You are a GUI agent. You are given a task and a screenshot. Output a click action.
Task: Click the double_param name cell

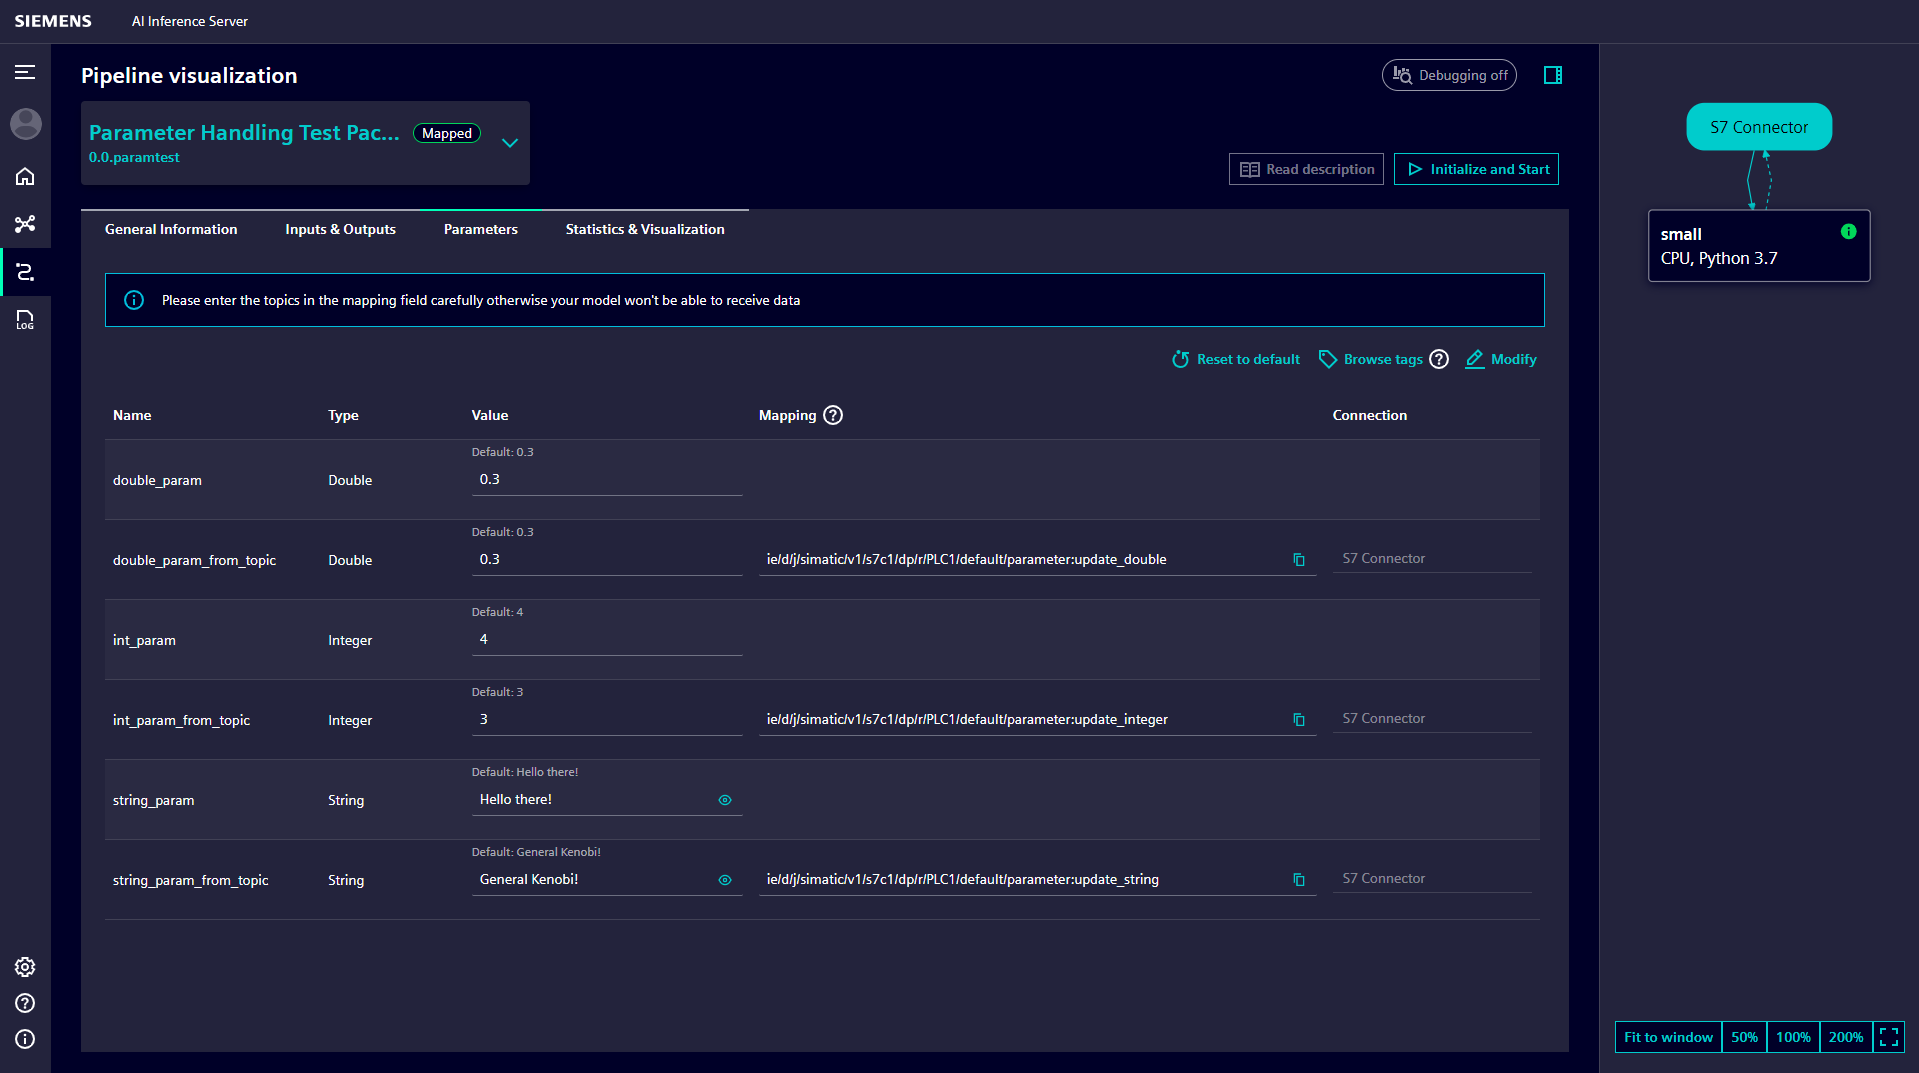[x=157, y=480]
